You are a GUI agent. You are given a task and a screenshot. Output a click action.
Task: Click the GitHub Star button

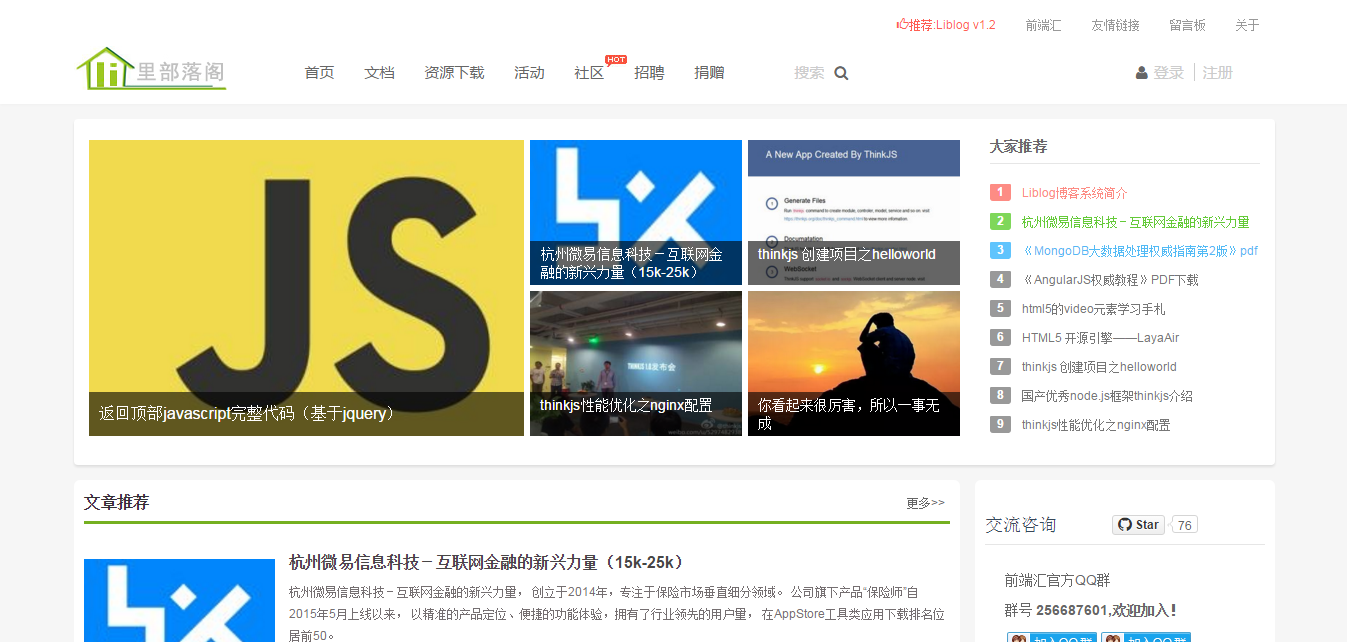[1138, 525]
